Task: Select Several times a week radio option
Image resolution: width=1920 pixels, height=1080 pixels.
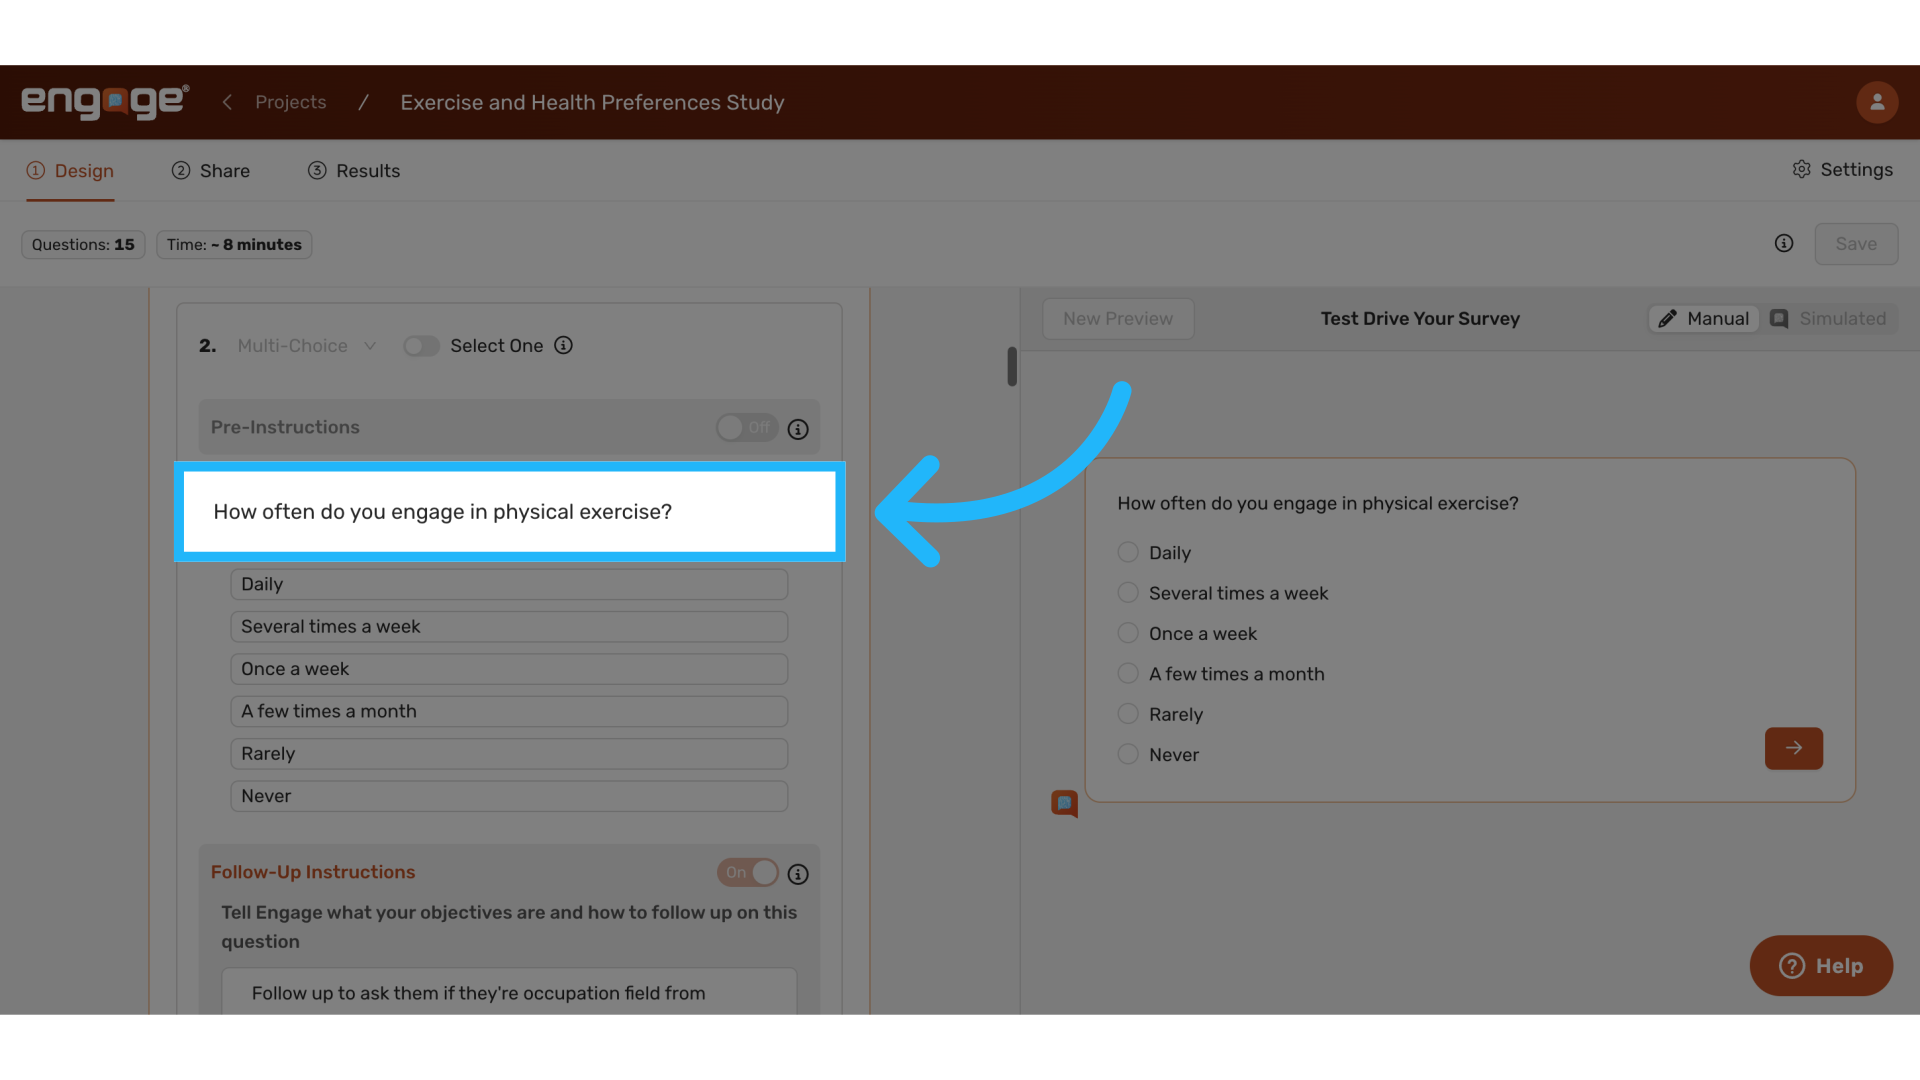Action: 1128,593
